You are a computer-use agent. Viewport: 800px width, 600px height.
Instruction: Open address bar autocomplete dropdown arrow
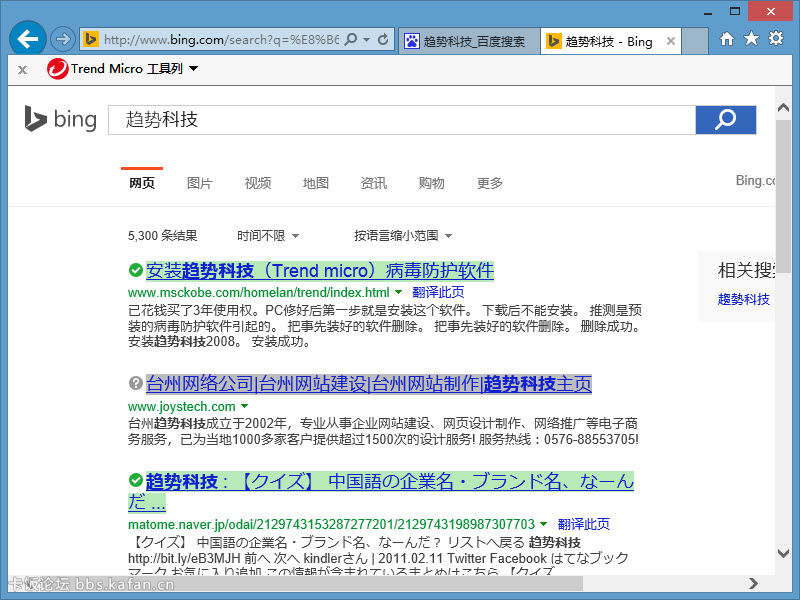tap(366, 39)
